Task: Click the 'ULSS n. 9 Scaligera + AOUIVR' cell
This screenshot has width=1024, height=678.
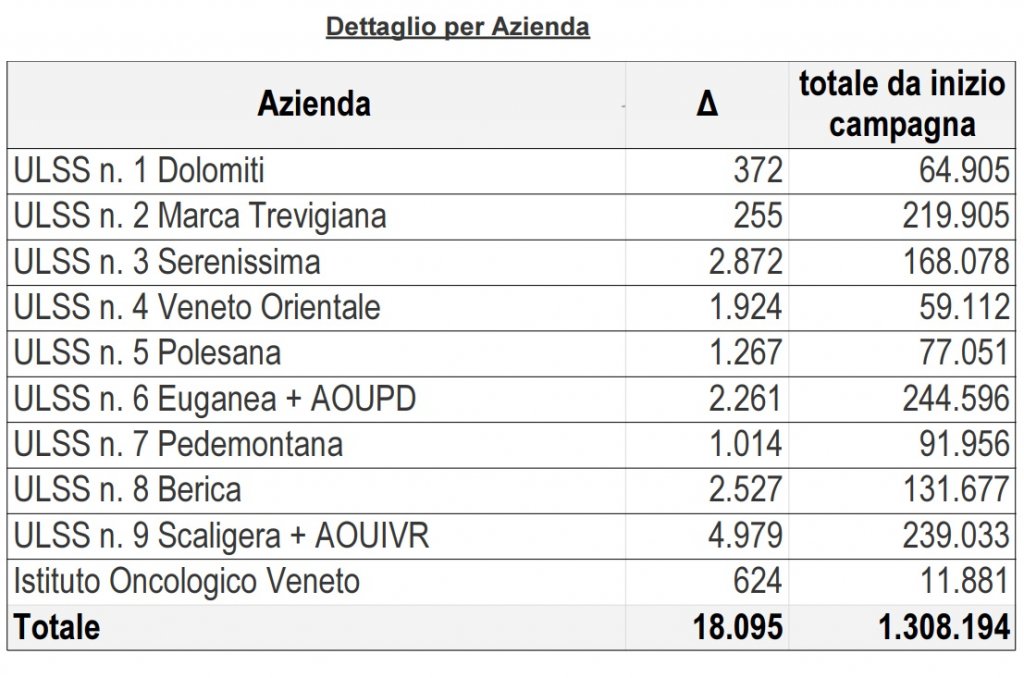Action: click(x=221, y=536)
